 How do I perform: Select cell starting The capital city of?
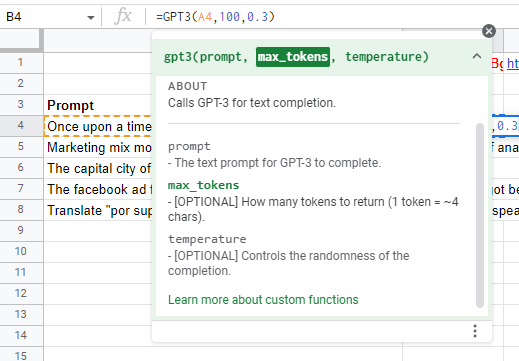[98, 168]
